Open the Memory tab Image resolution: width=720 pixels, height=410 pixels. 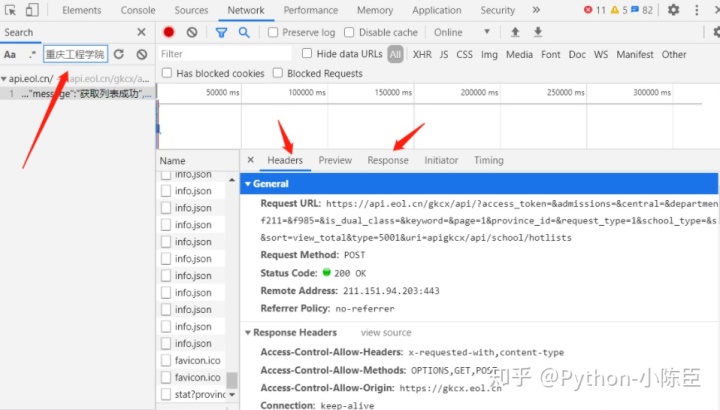tap(375, 10)
